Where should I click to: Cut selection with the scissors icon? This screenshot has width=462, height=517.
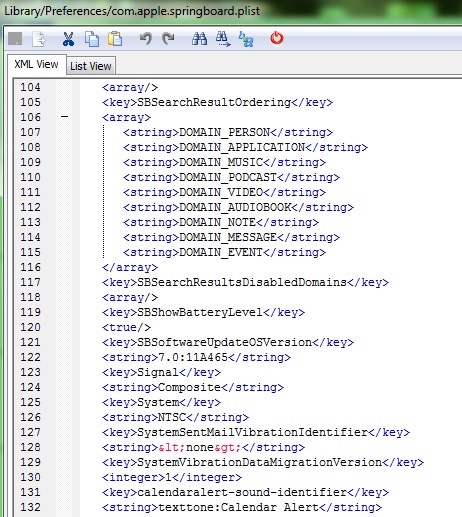68,39
